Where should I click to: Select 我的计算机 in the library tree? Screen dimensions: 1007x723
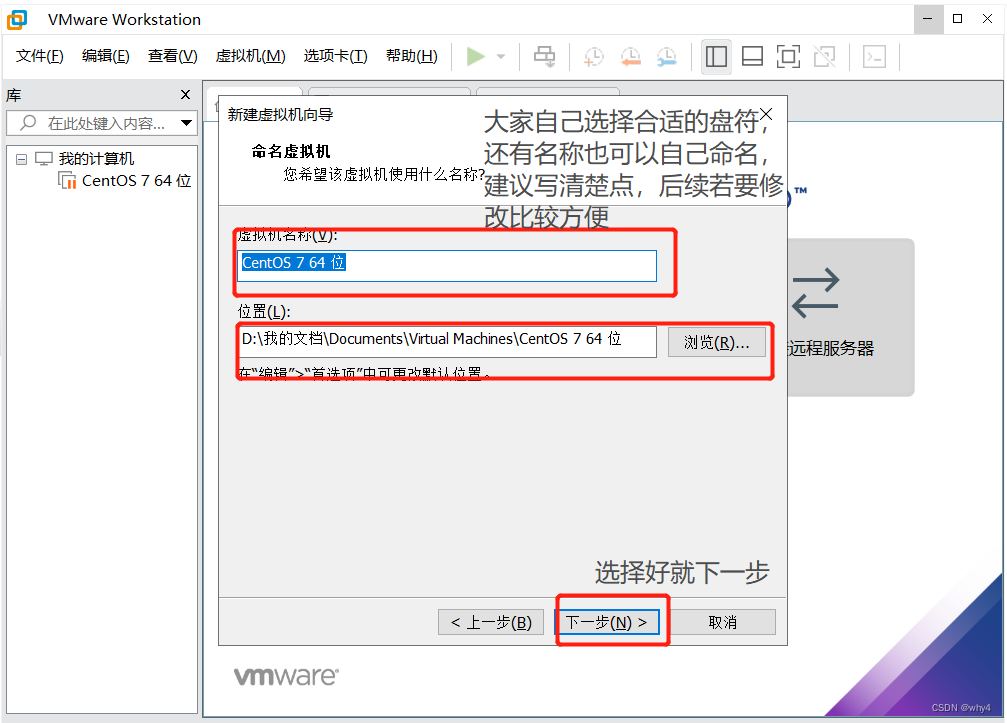point(96,159)
